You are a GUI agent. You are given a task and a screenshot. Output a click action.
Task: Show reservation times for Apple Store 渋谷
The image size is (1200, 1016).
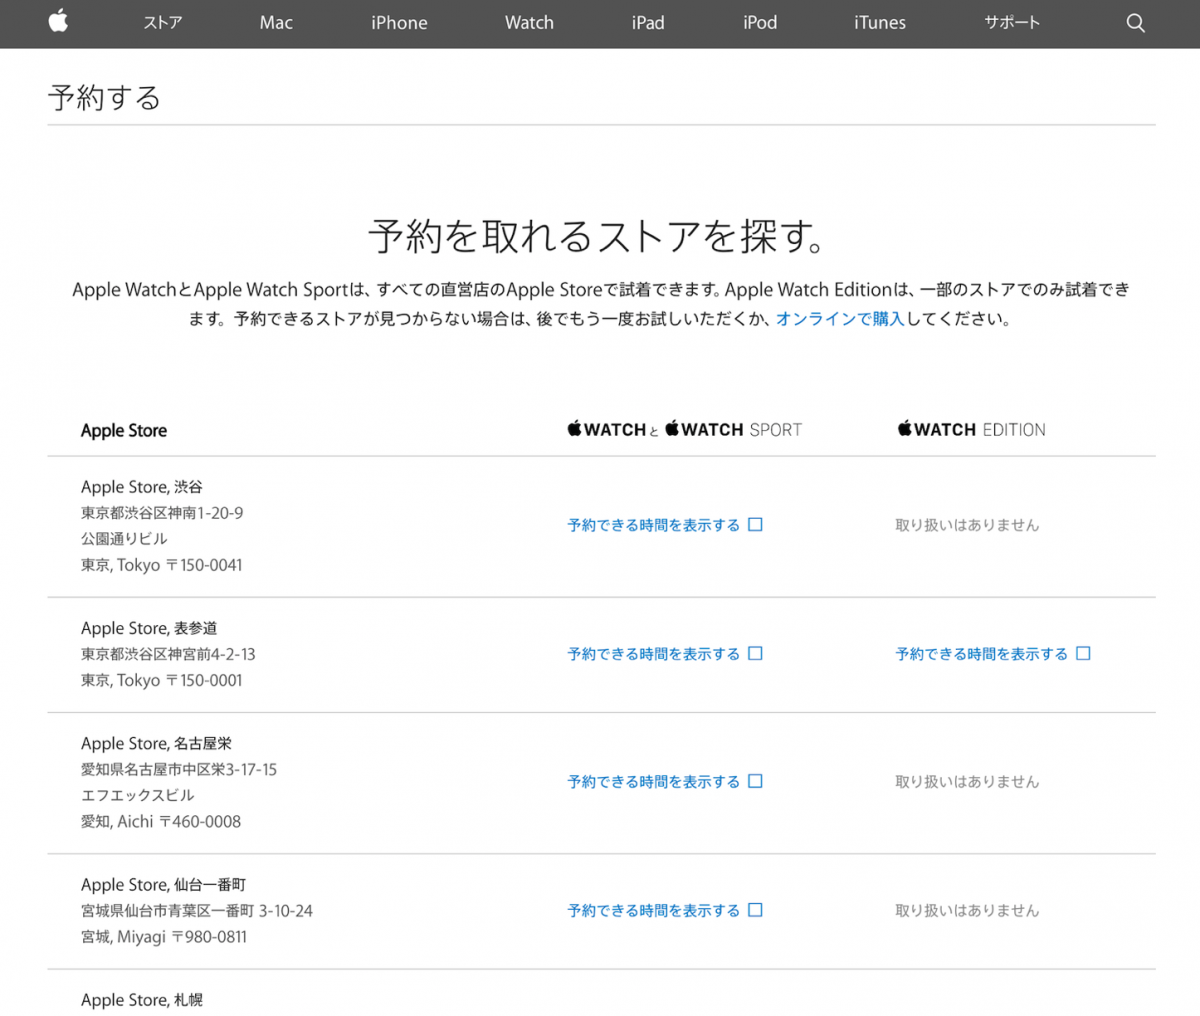(652, 524)
